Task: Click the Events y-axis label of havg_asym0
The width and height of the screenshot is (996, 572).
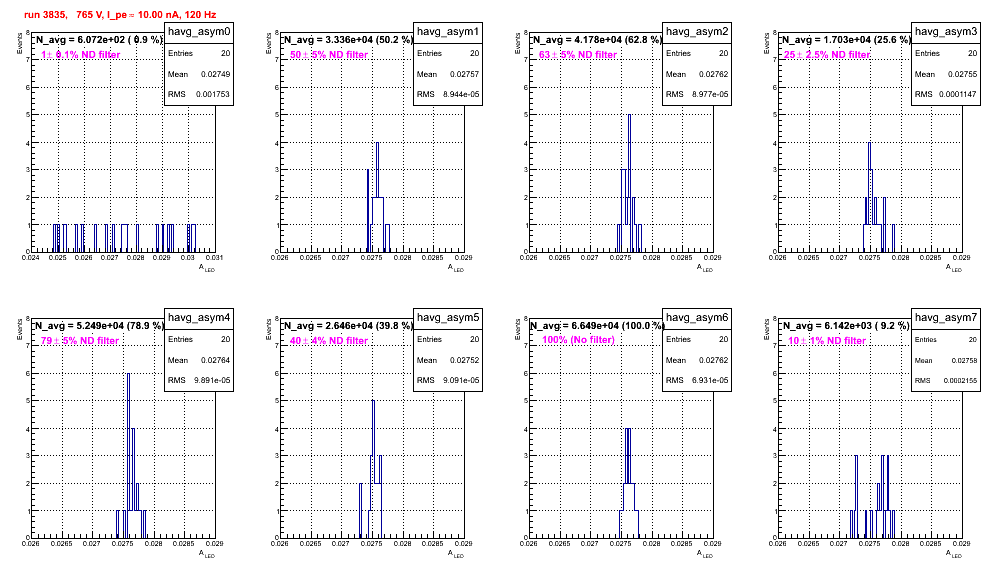Action: (x=19, y=43)
